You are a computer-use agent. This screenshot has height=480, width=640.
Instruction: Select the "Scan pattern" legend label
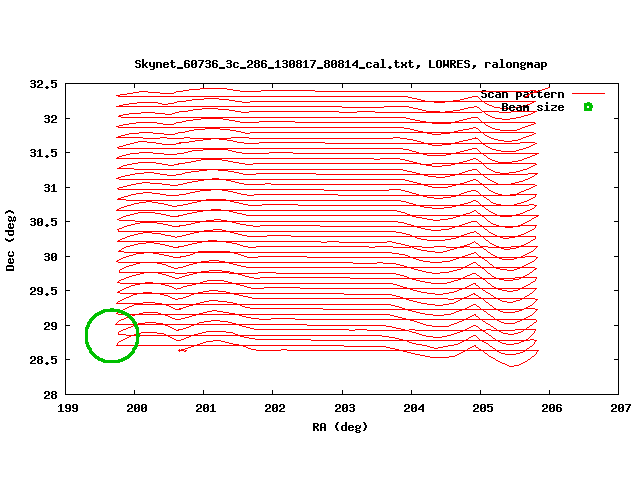click(x=522, y=94)
